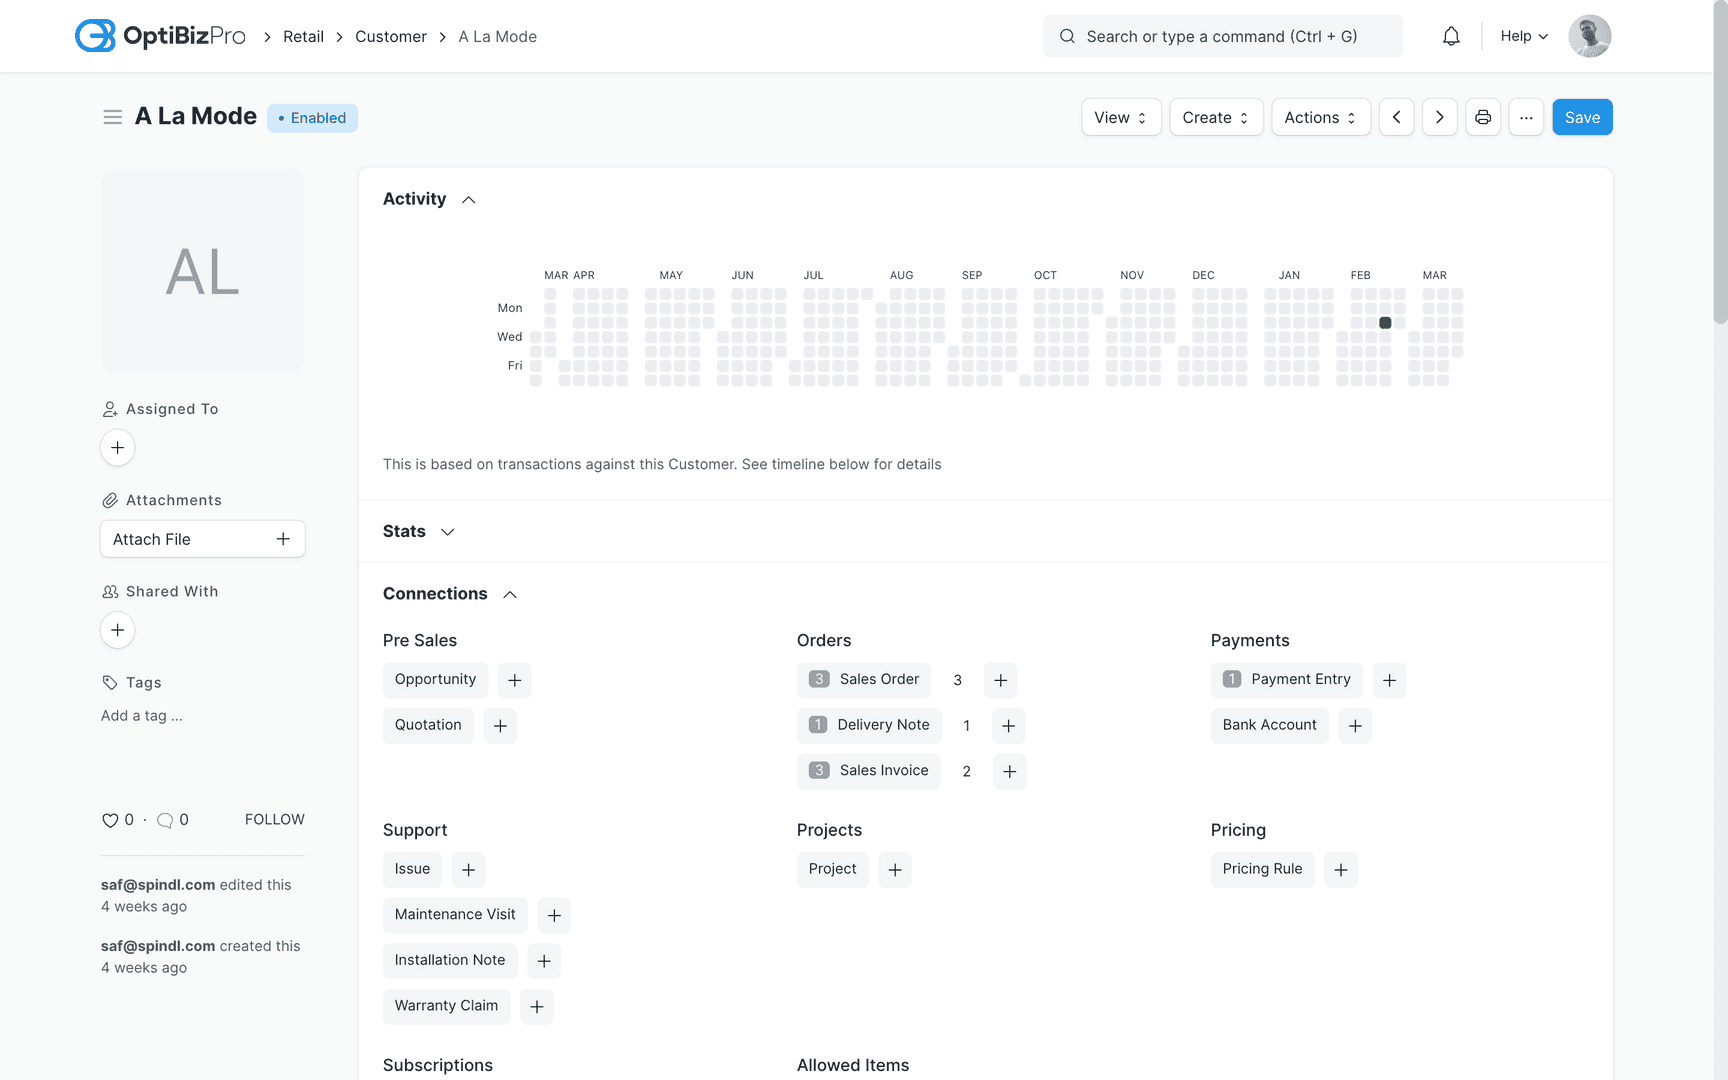
Task: Open the Actions dropdown
Action: click(1321, 117)
